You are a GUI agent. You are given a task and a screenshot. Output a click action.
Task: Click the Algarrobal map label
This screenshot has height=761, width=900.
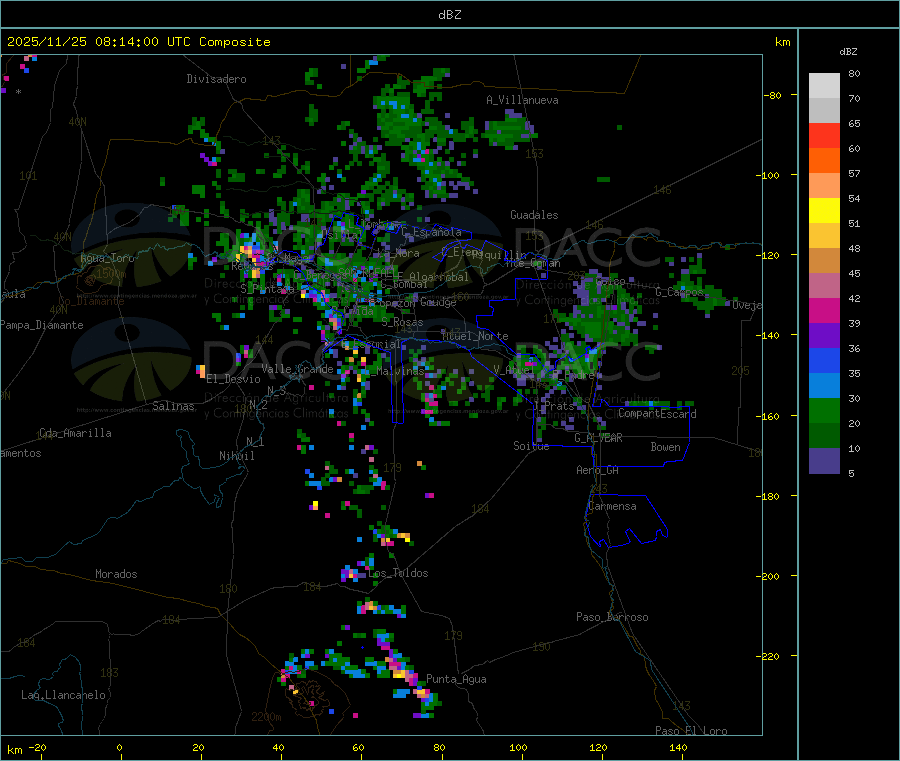pyautogui.click(x=439, y=277)
